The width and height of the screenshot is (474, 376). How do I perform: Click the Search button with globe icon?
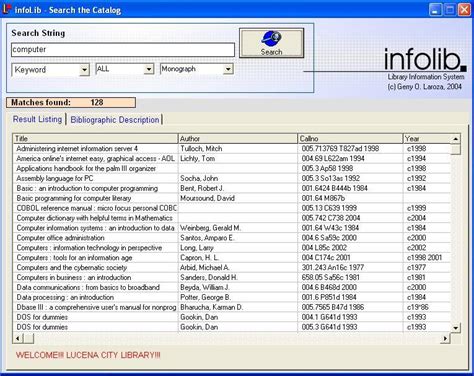tap(271, 43)
